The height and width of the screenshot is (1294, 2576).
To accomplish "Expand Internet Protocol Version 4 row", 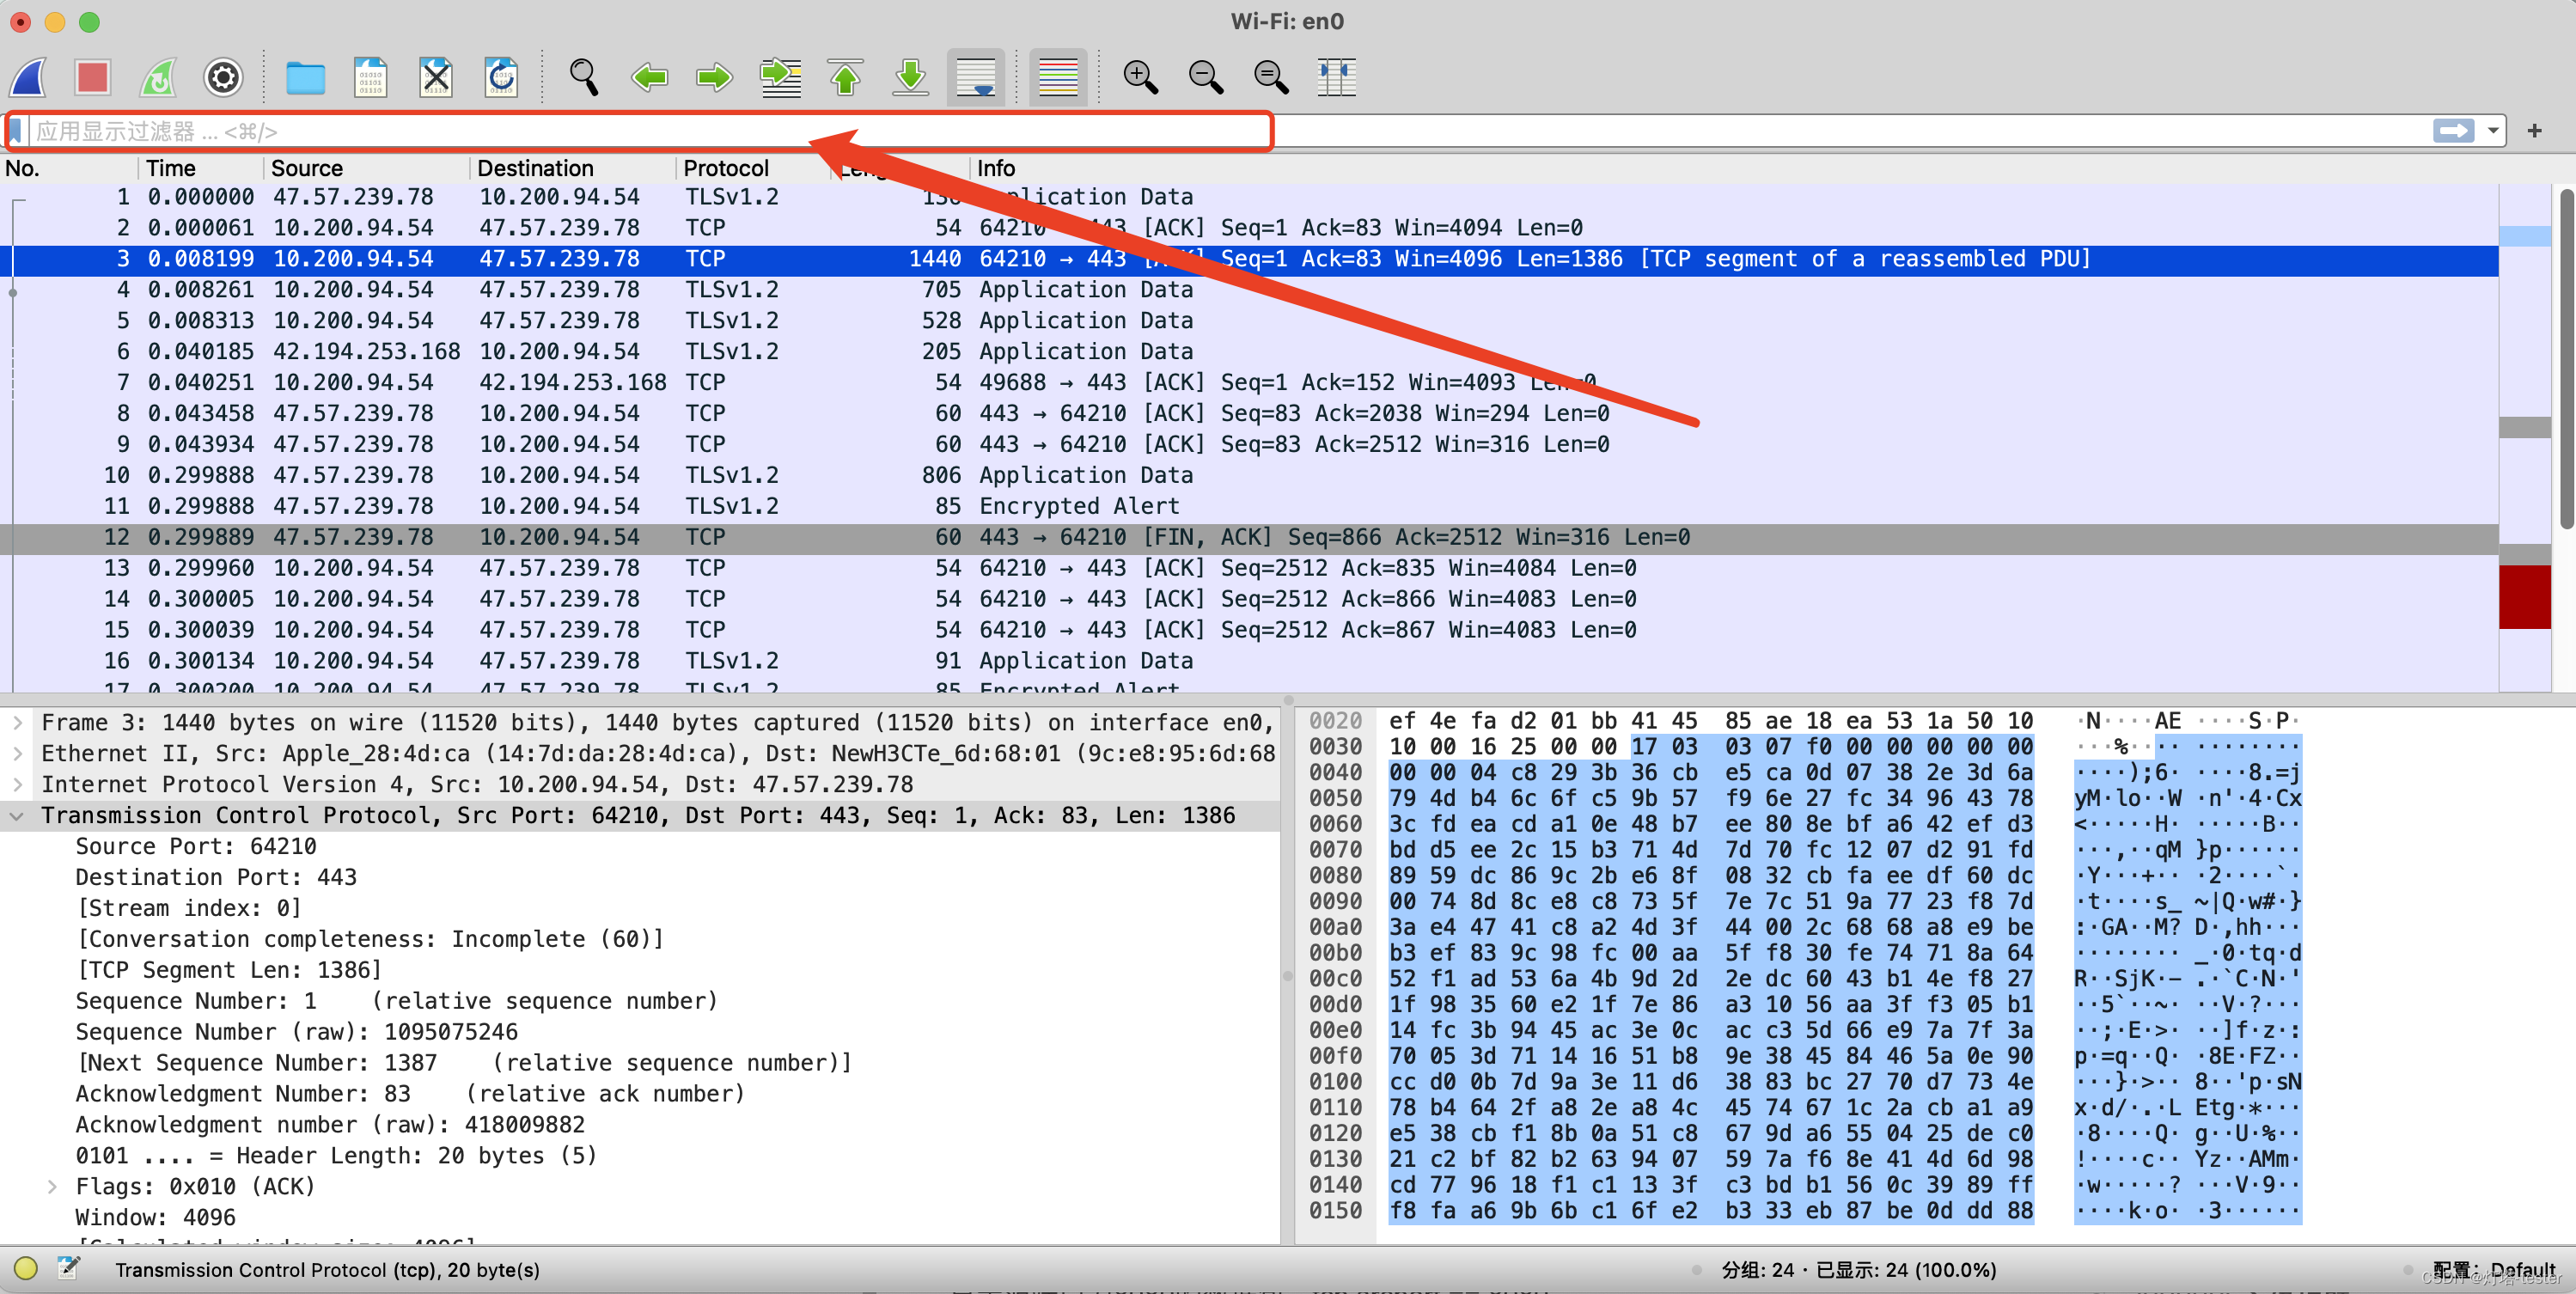I will [x=17, y=784].
